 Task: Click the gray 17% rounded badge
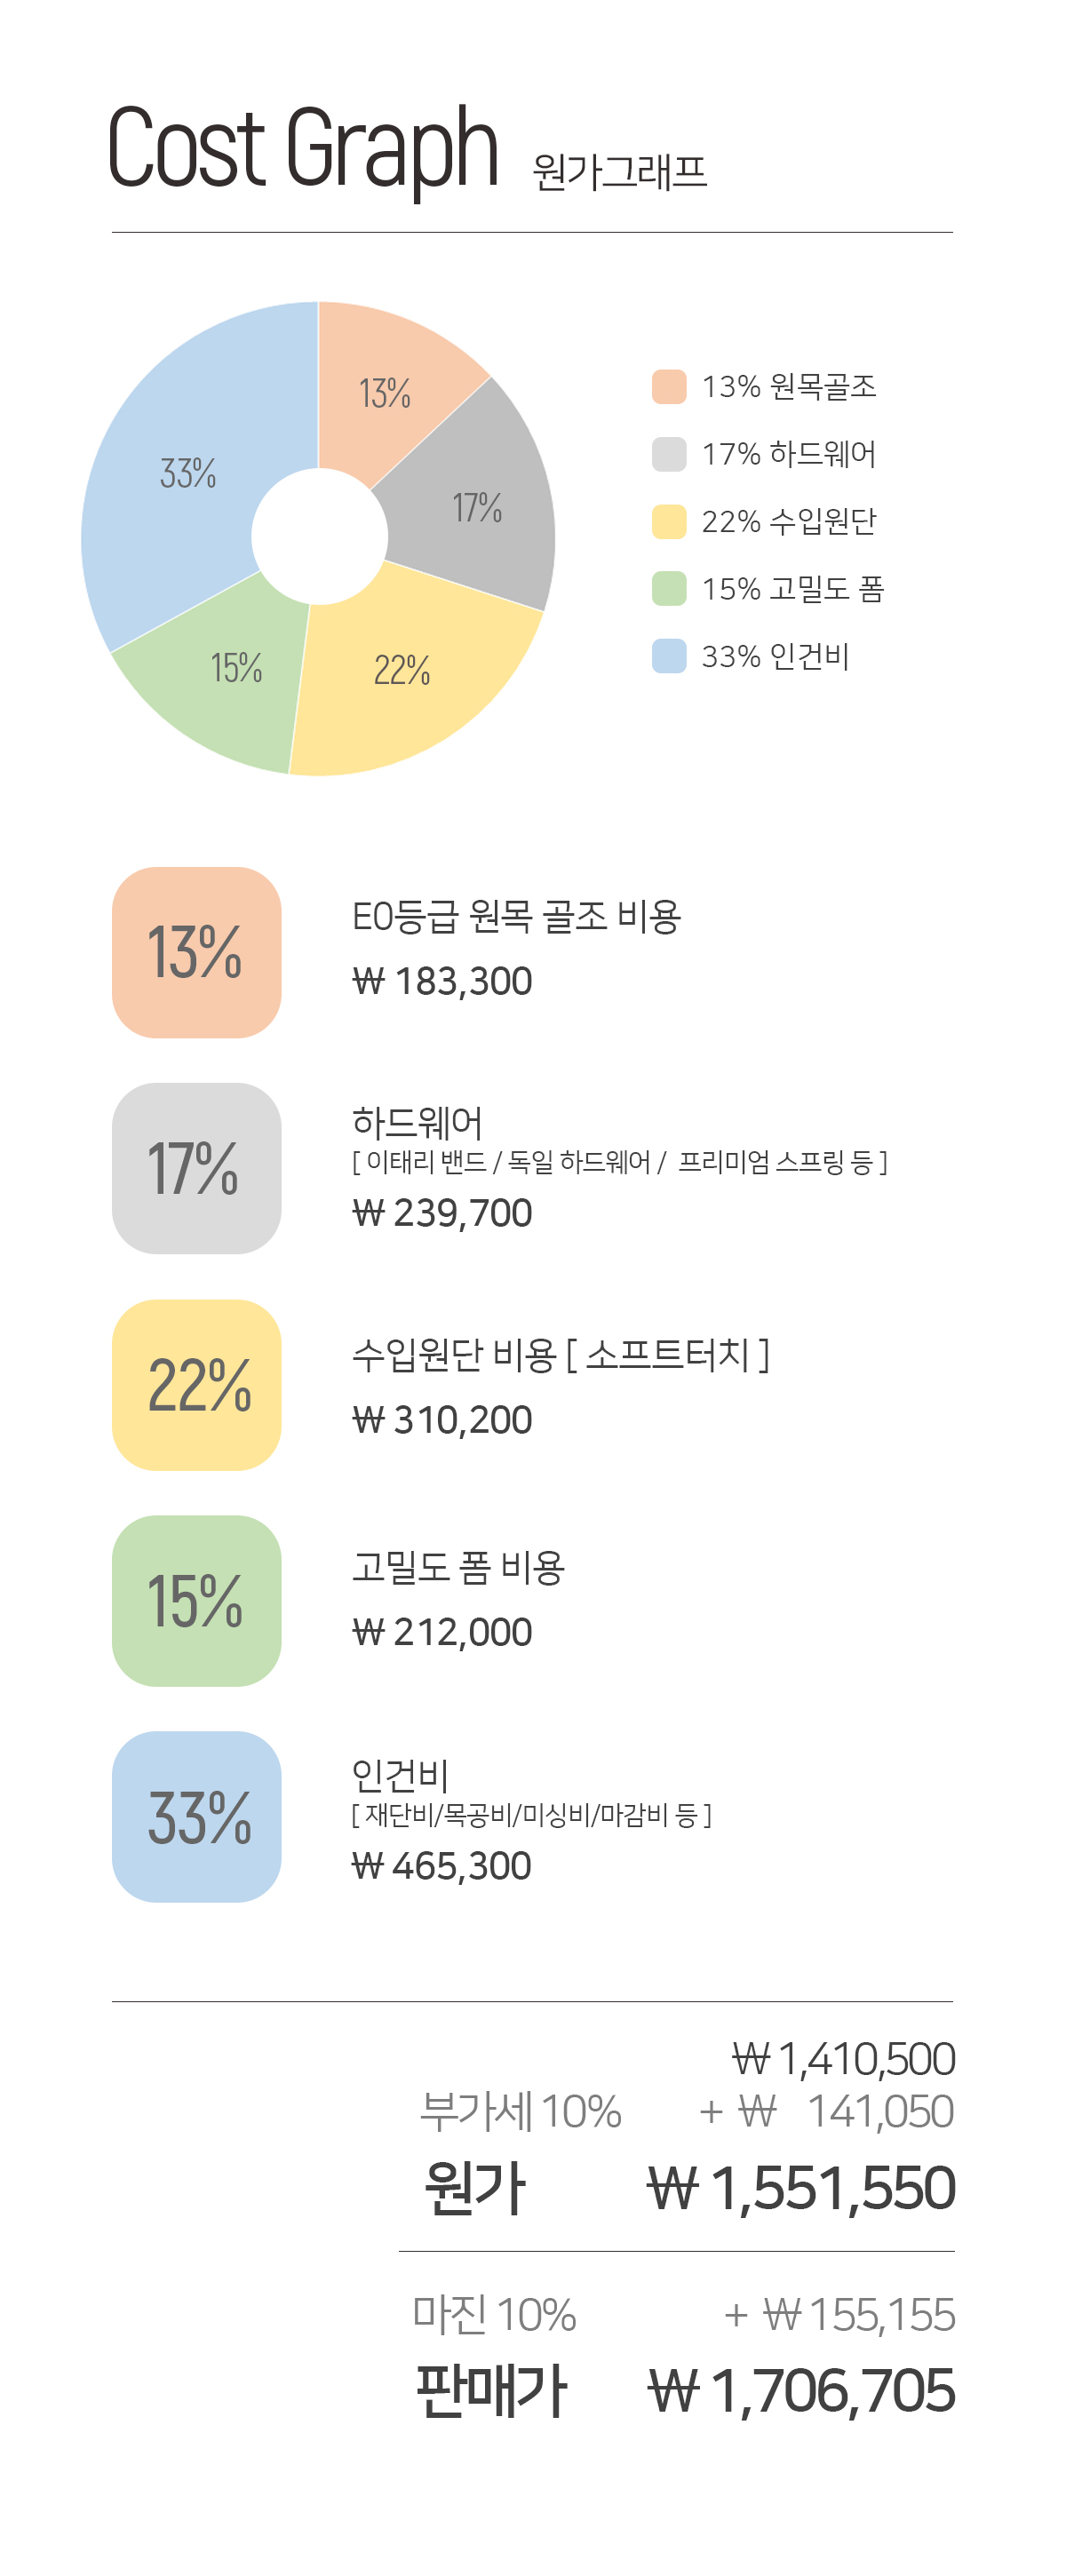[196, 1168]
